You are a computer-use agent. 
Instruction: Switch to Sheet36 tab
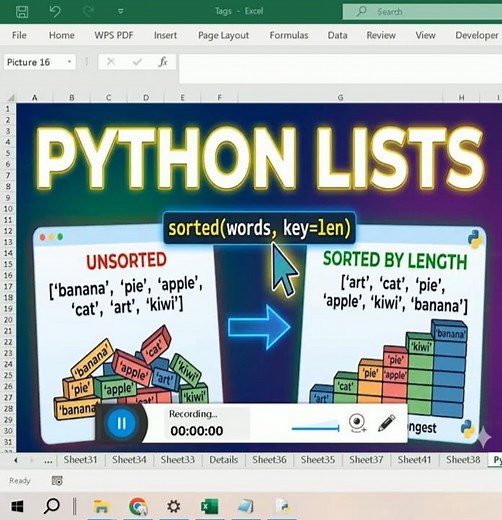coord(269,460)
